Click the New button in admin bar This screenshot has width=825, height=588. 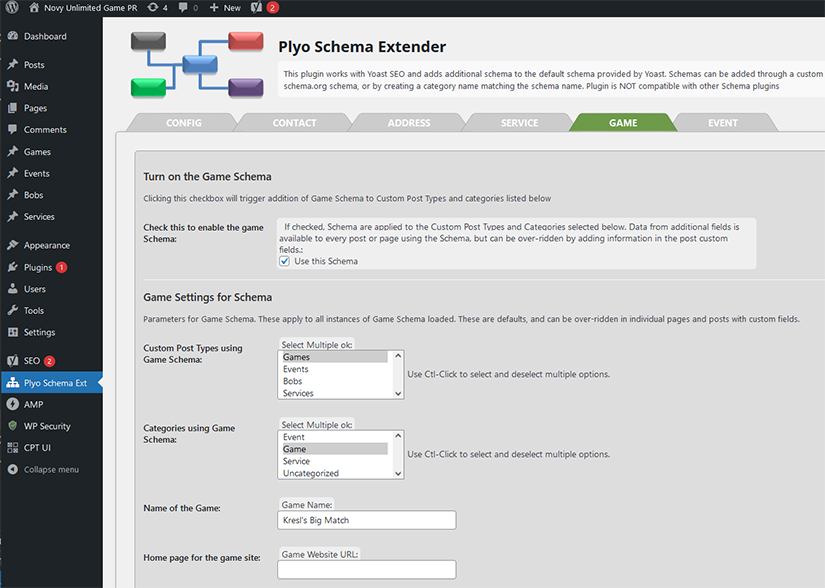click(225, 7)
